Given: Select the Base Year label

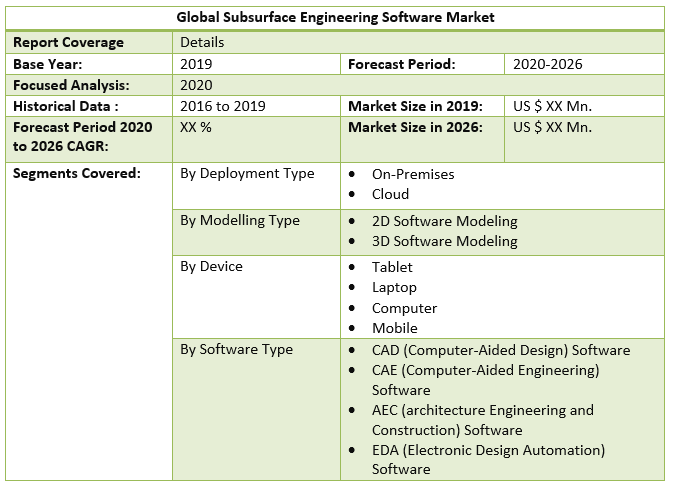Looking at the screenshot, I should click(46, 64).
